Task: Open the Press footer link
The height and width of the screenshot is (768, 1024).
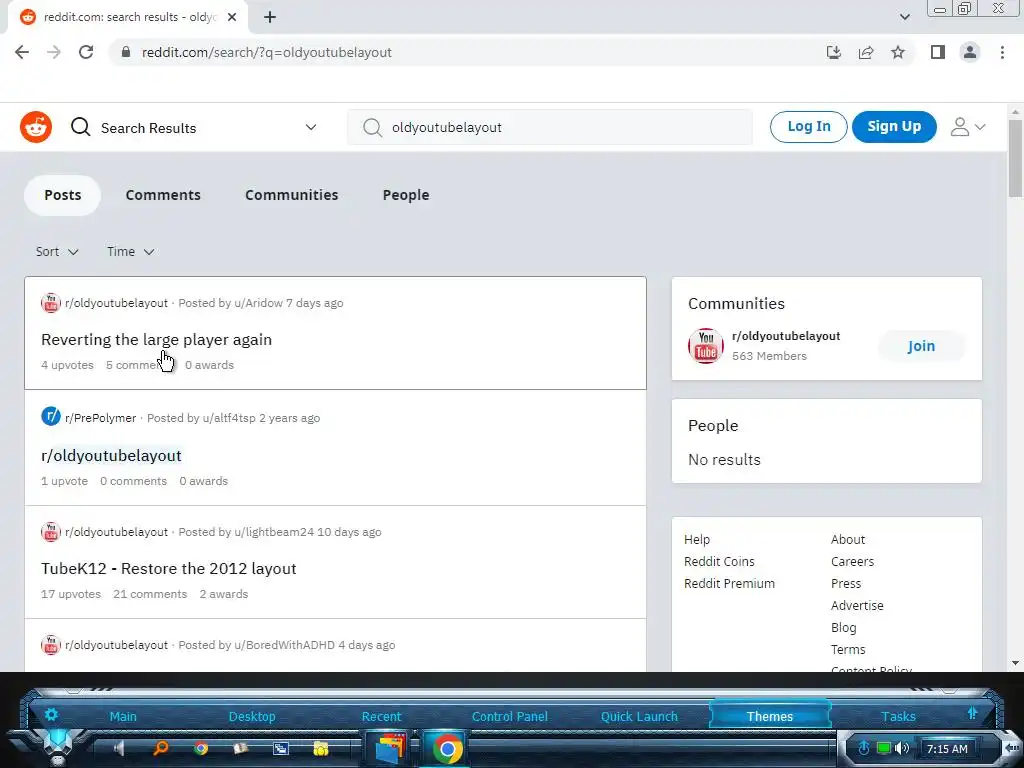Action: pos(846,584)
